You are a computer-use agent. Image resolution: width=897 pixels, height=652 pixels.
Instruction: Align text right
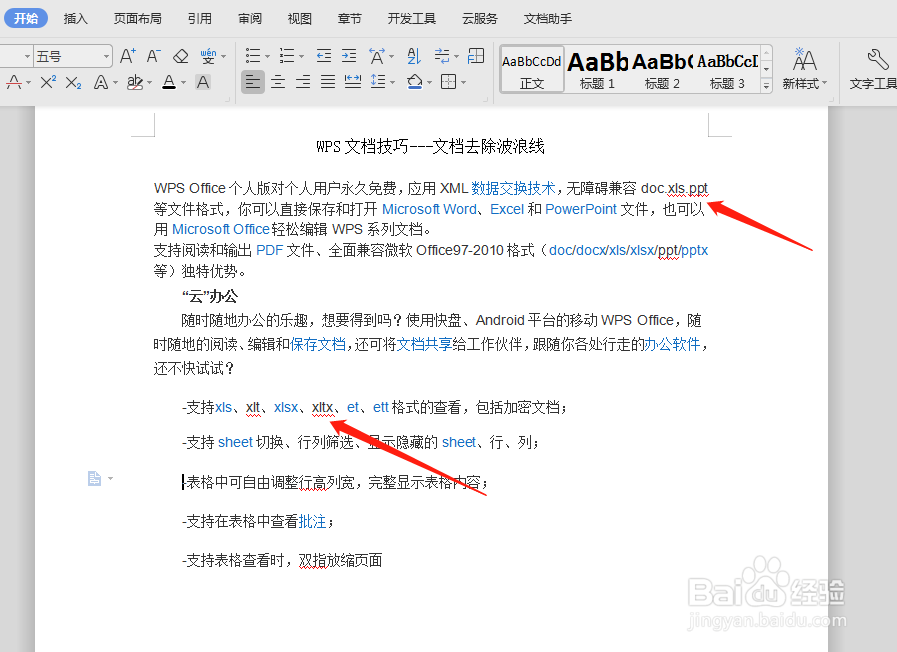point(303,82)
